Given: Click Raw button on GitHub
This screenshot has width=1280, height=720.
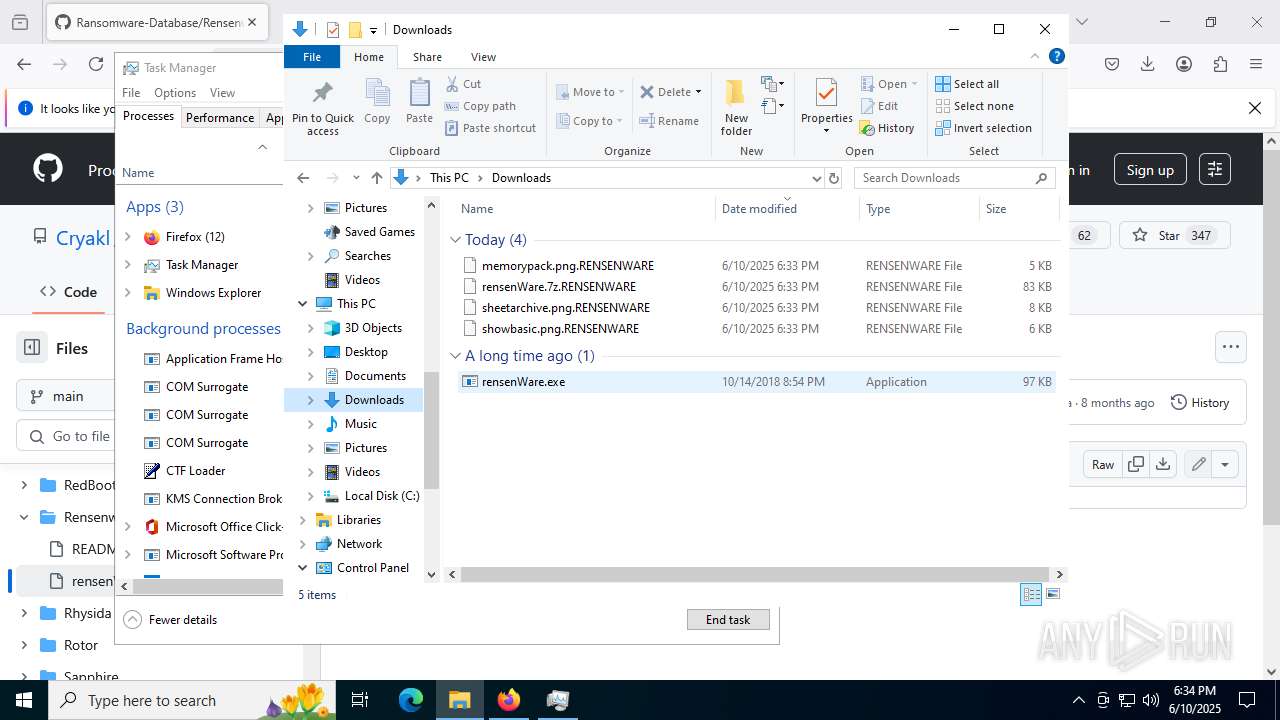Looking at the screenshot, I should pyautogui.click(x=1103, y=464).
